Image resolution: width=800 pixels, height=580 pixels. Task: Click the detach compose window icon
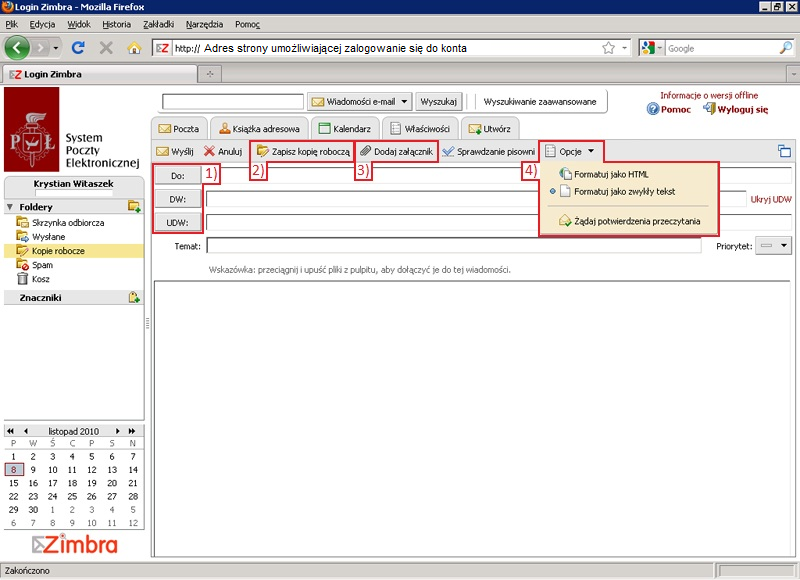point(784,152)
